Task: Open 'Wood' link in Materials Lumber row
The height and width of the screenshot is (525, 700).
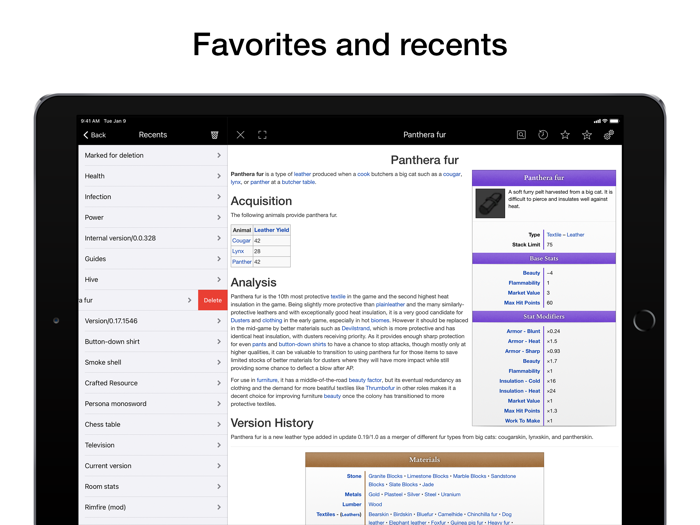Action: [375, 504]
